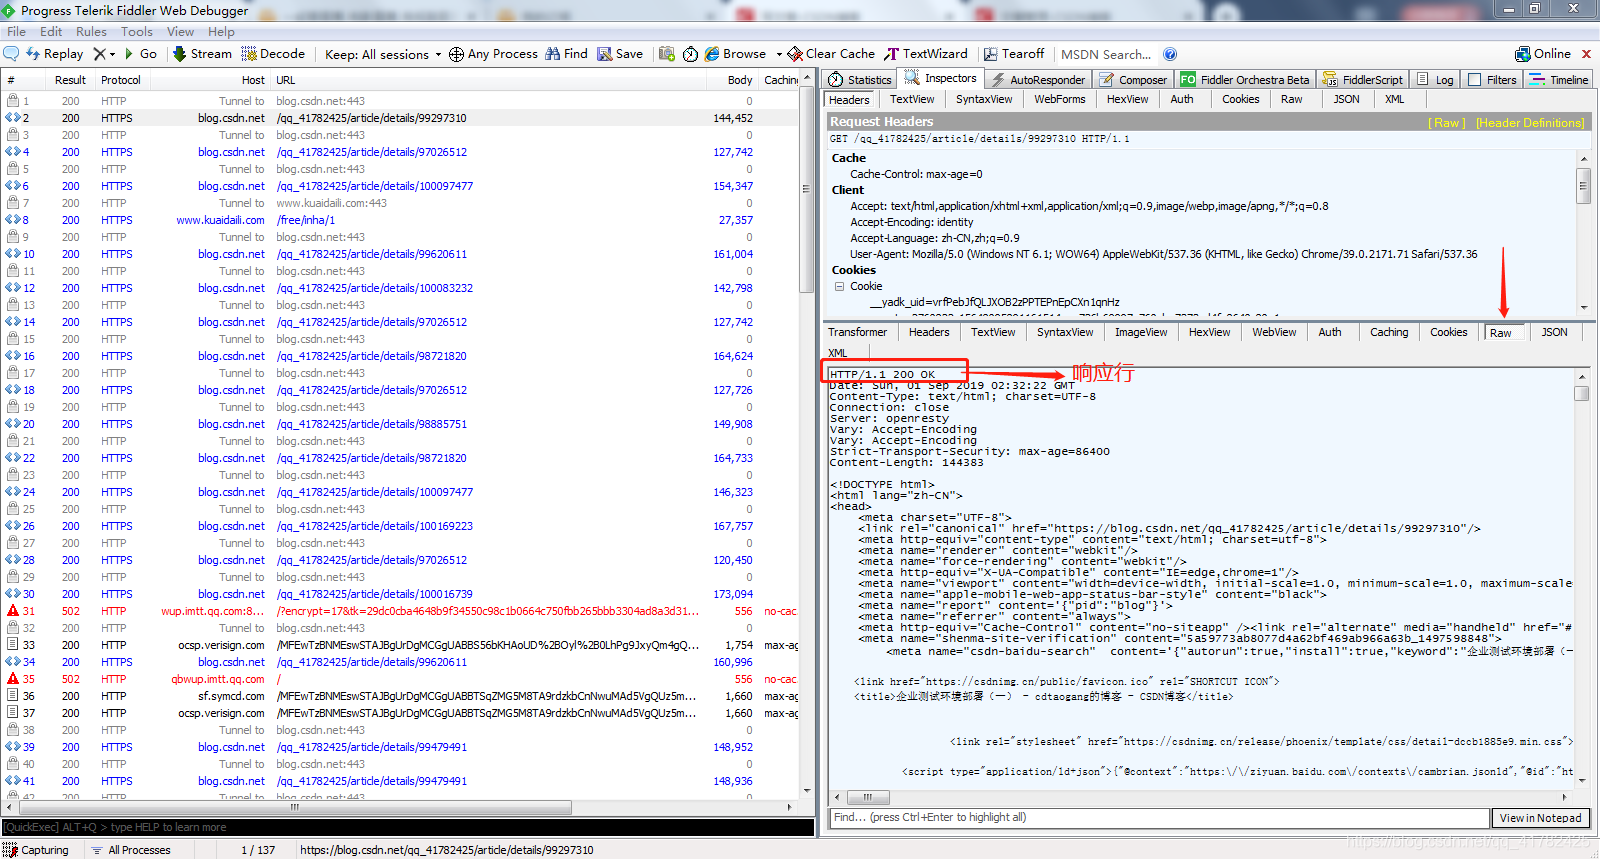The width and height of the screenshot is (1600, 860).
Task: Click the warning icon on session 31
Action: tap(13, 611)
